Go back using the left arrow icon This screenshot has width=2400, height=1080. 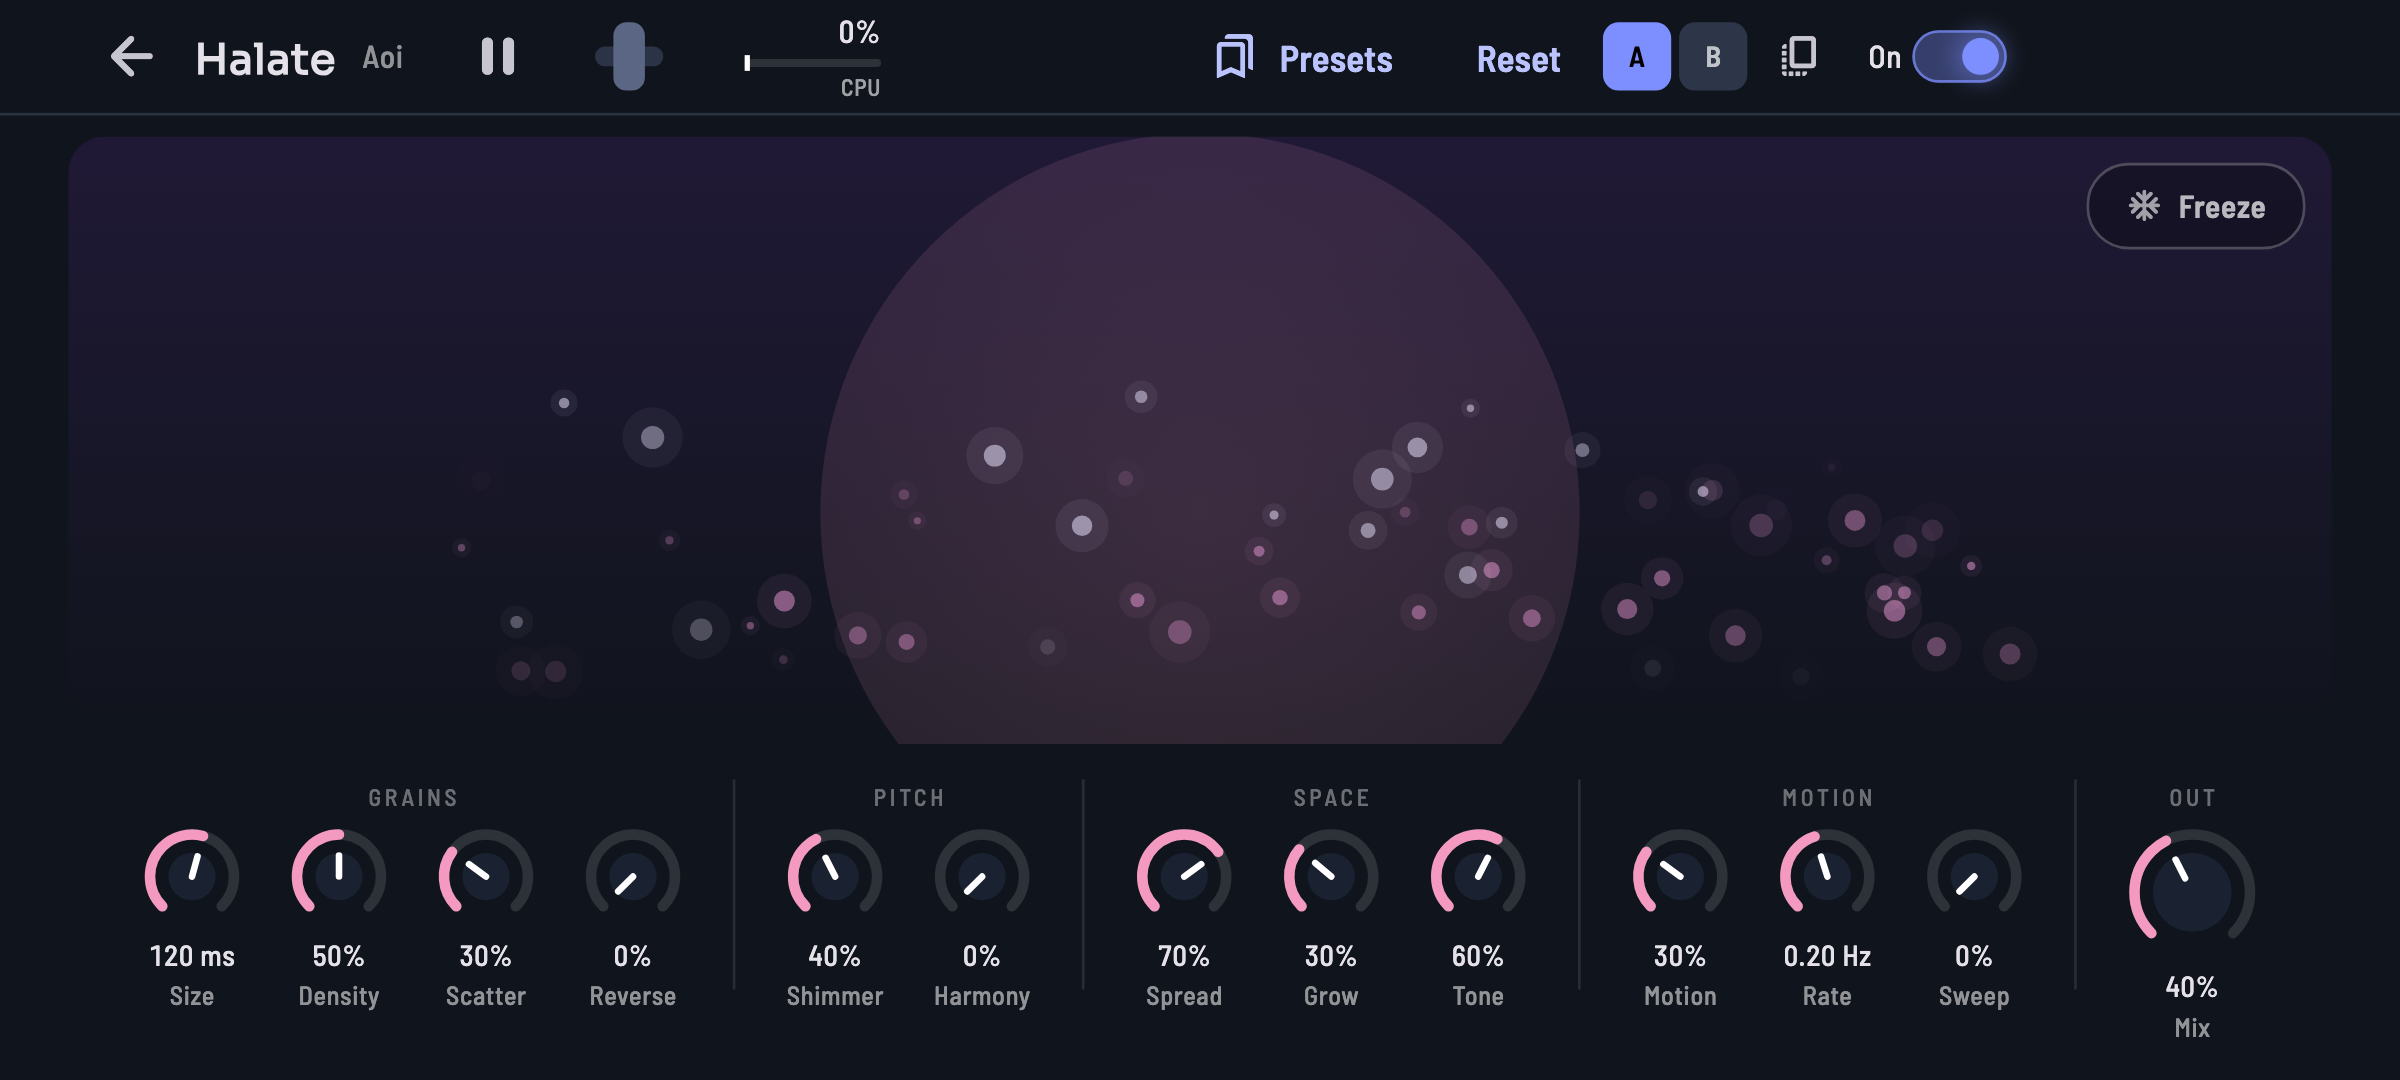131,57
